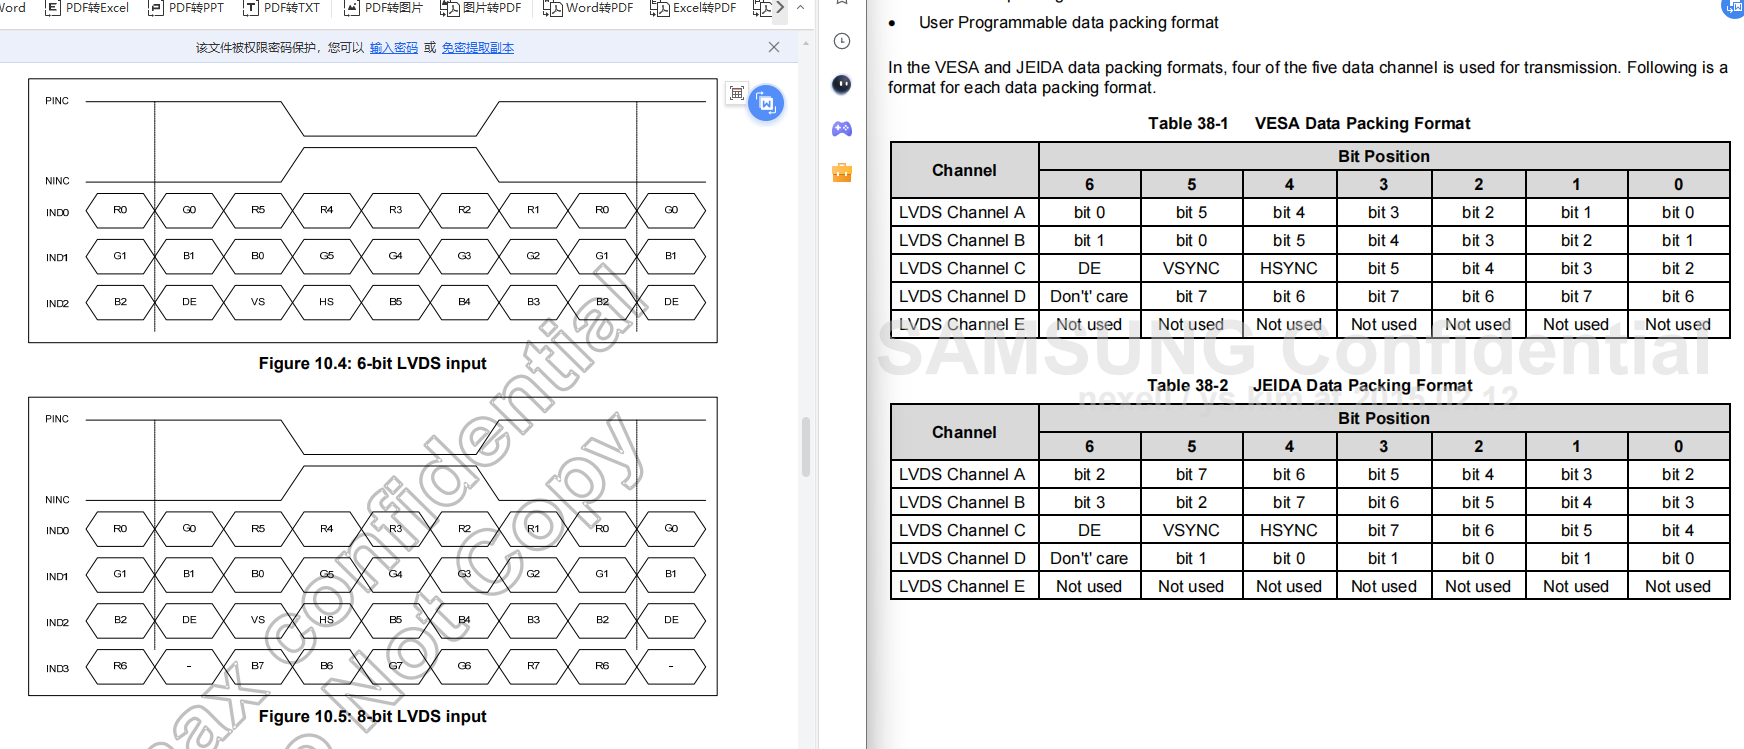The width and height of the screenshot is (1744, 749).
Task: Click the Table 38-1 VESA Data Packing Format title
Action: point(1309,123)
